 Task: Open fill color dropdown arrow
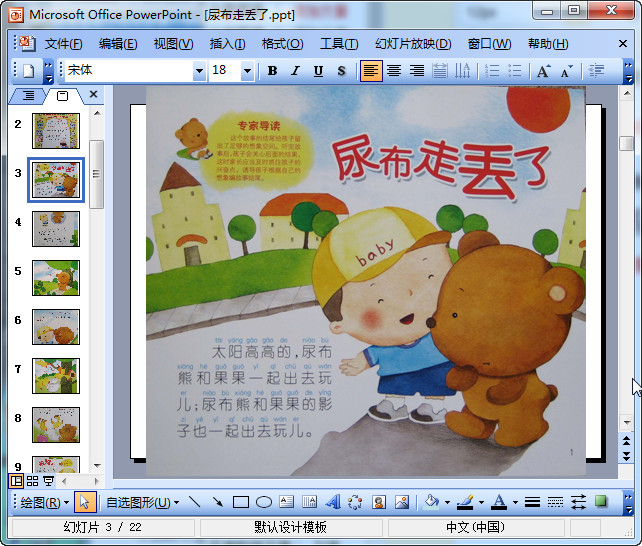click(447, 502)
